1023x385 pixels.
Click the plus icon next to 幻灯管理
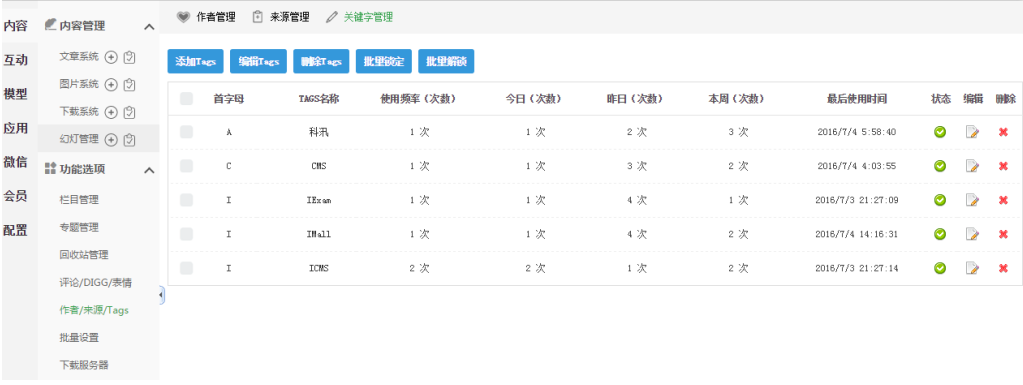tap(111, 140)
